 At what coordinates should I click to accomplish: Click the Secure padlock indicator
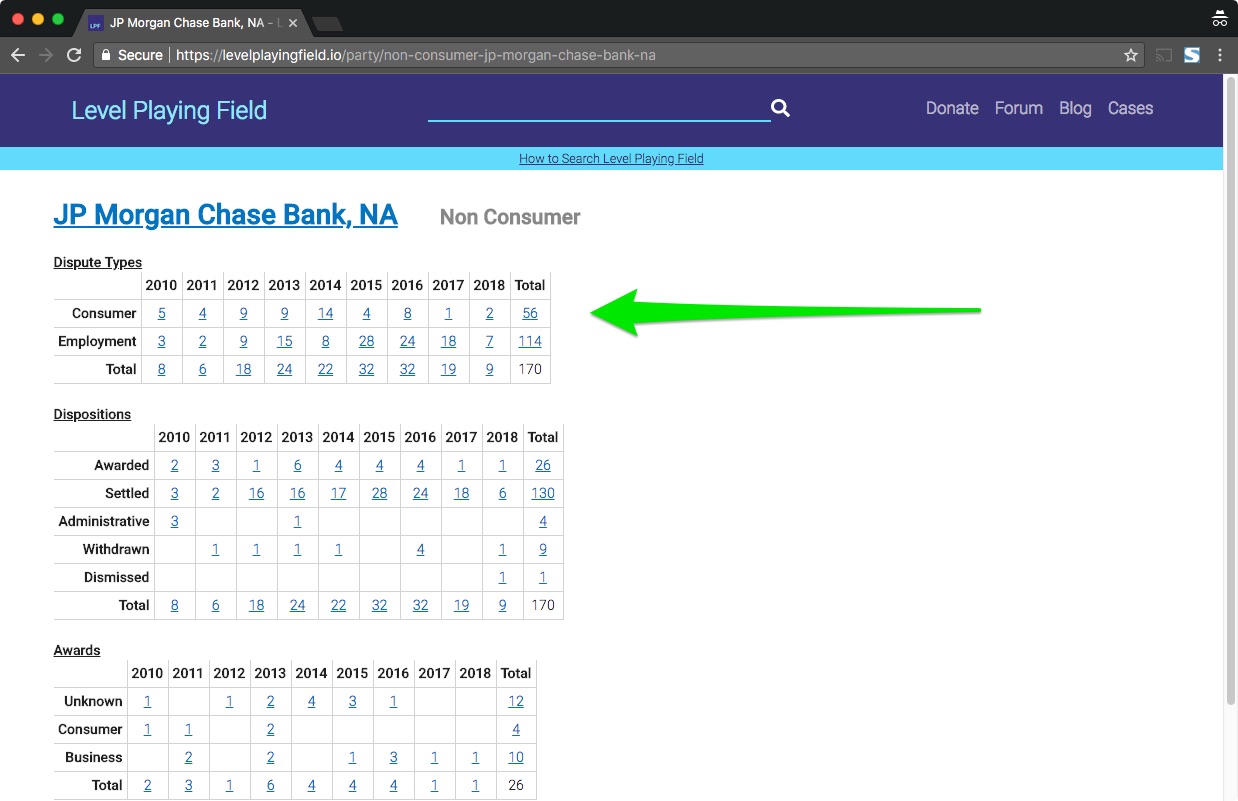tap(131, 55)
